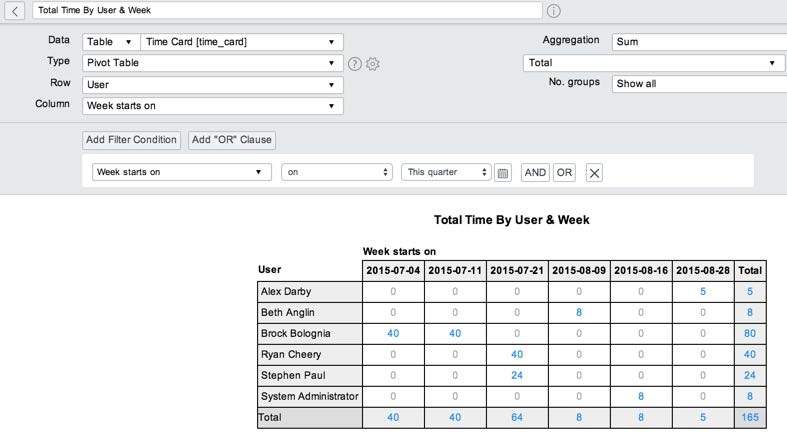Open the Type Pivot Table dropdown
Image resolution: width=787 pixels, height=434 pixels.
click(213, 63)
